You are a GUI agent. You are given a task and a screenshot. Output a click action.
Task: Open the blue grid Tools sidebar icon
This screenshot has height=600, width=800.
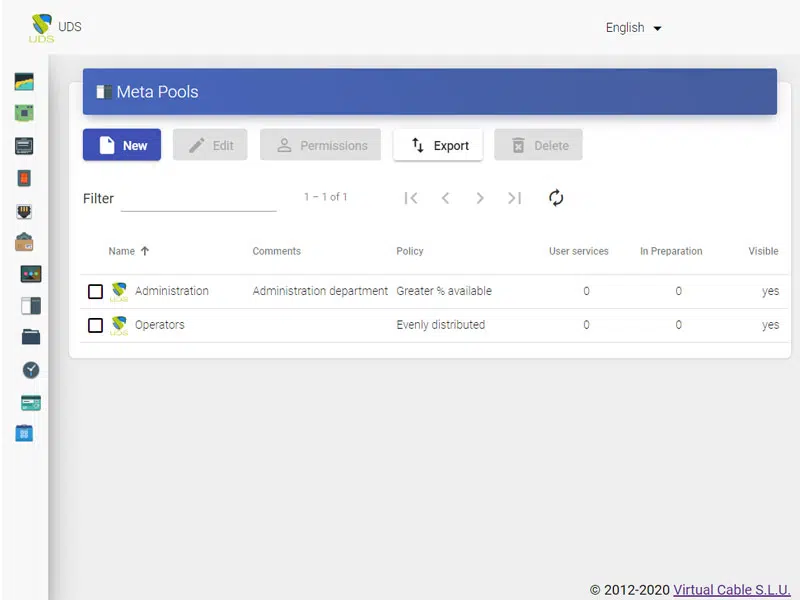pyautogui.click(x=24, y=433)
